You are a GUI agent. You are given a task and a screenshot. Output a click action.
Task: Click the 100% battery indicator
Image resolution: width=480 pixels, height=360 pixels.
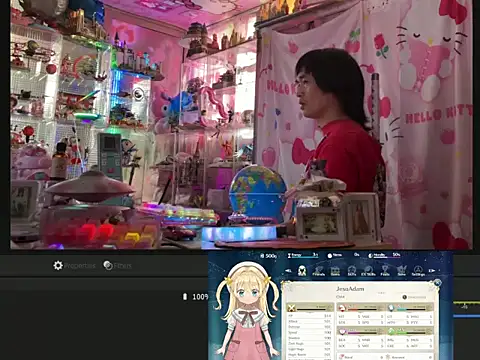click(196, 297)
